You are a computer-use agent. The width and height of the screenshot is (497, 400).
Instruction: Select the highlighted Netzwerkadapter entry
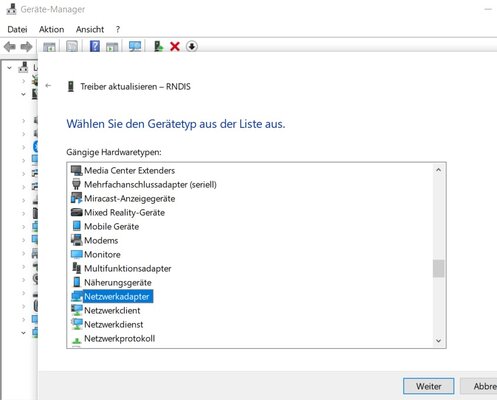[117, 296]
